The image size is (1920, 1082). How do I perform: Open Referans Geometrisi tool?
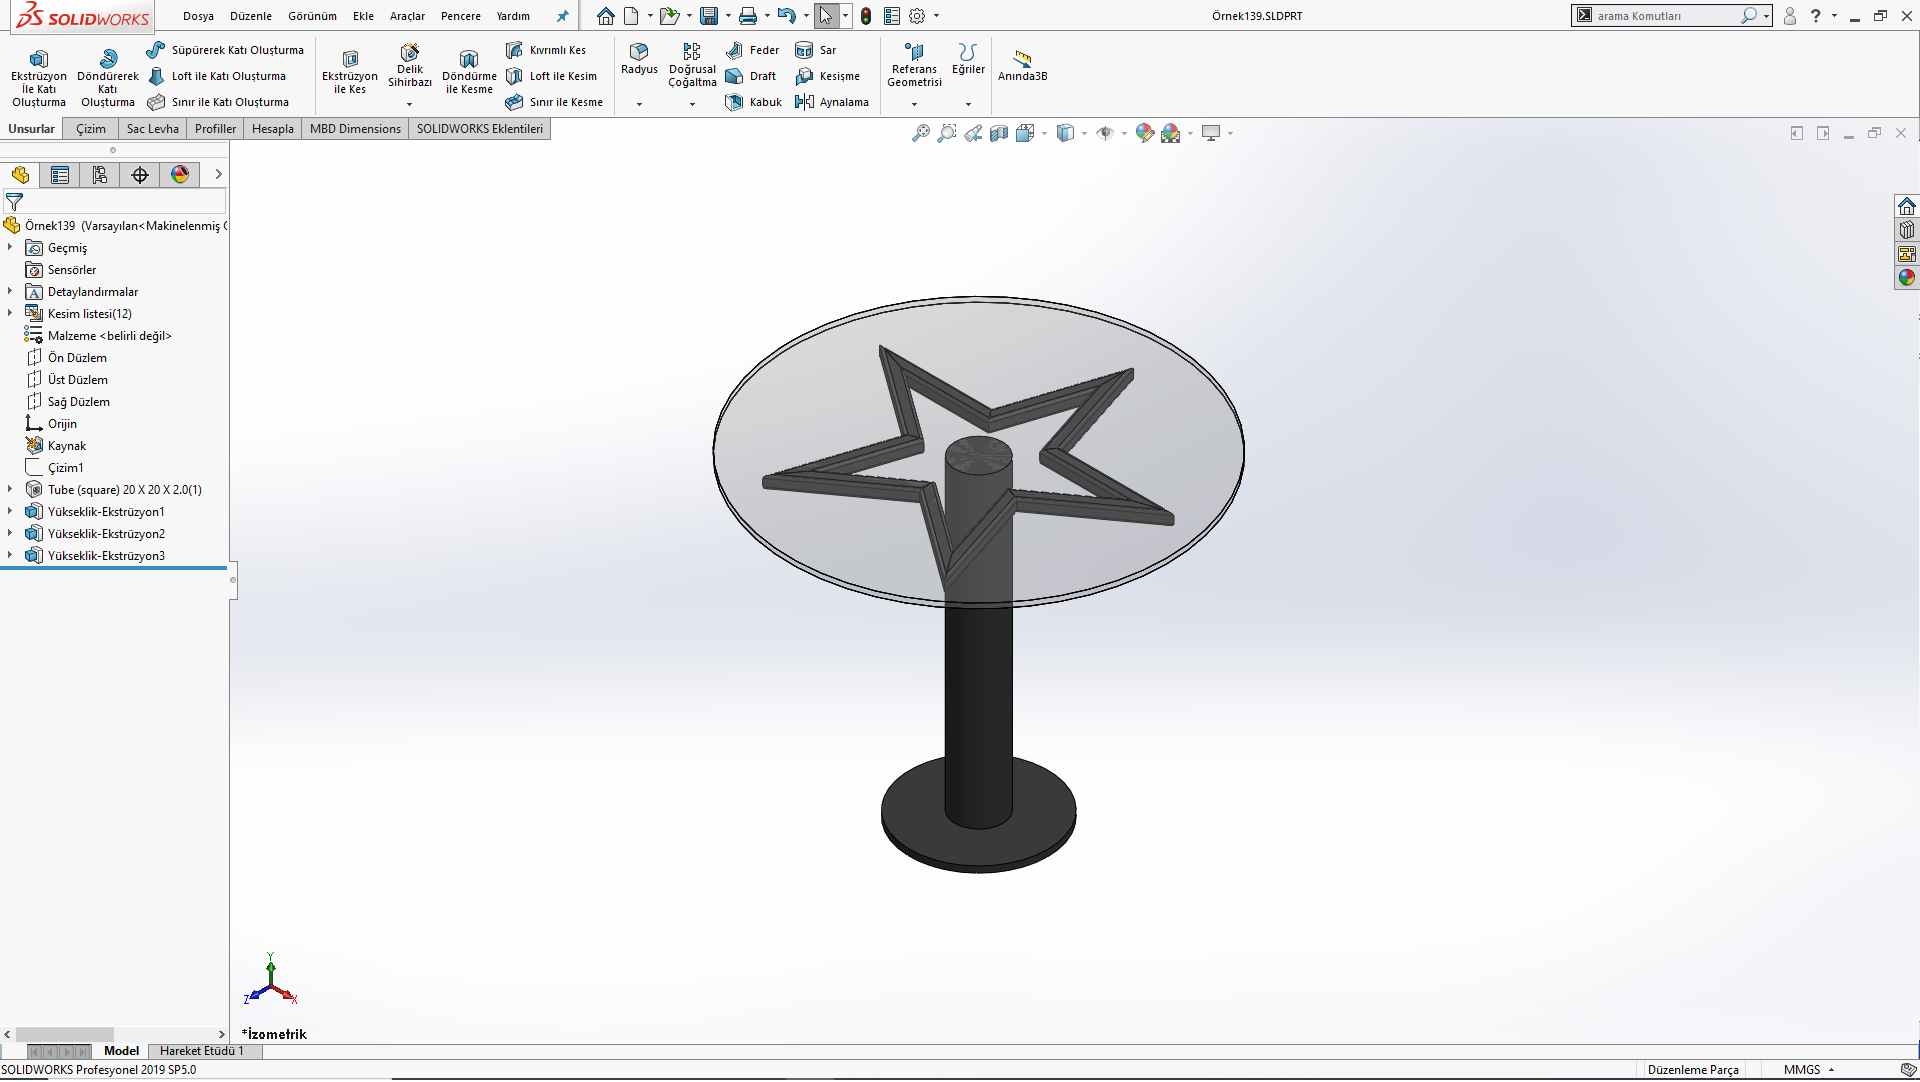[x=914, y=65]
